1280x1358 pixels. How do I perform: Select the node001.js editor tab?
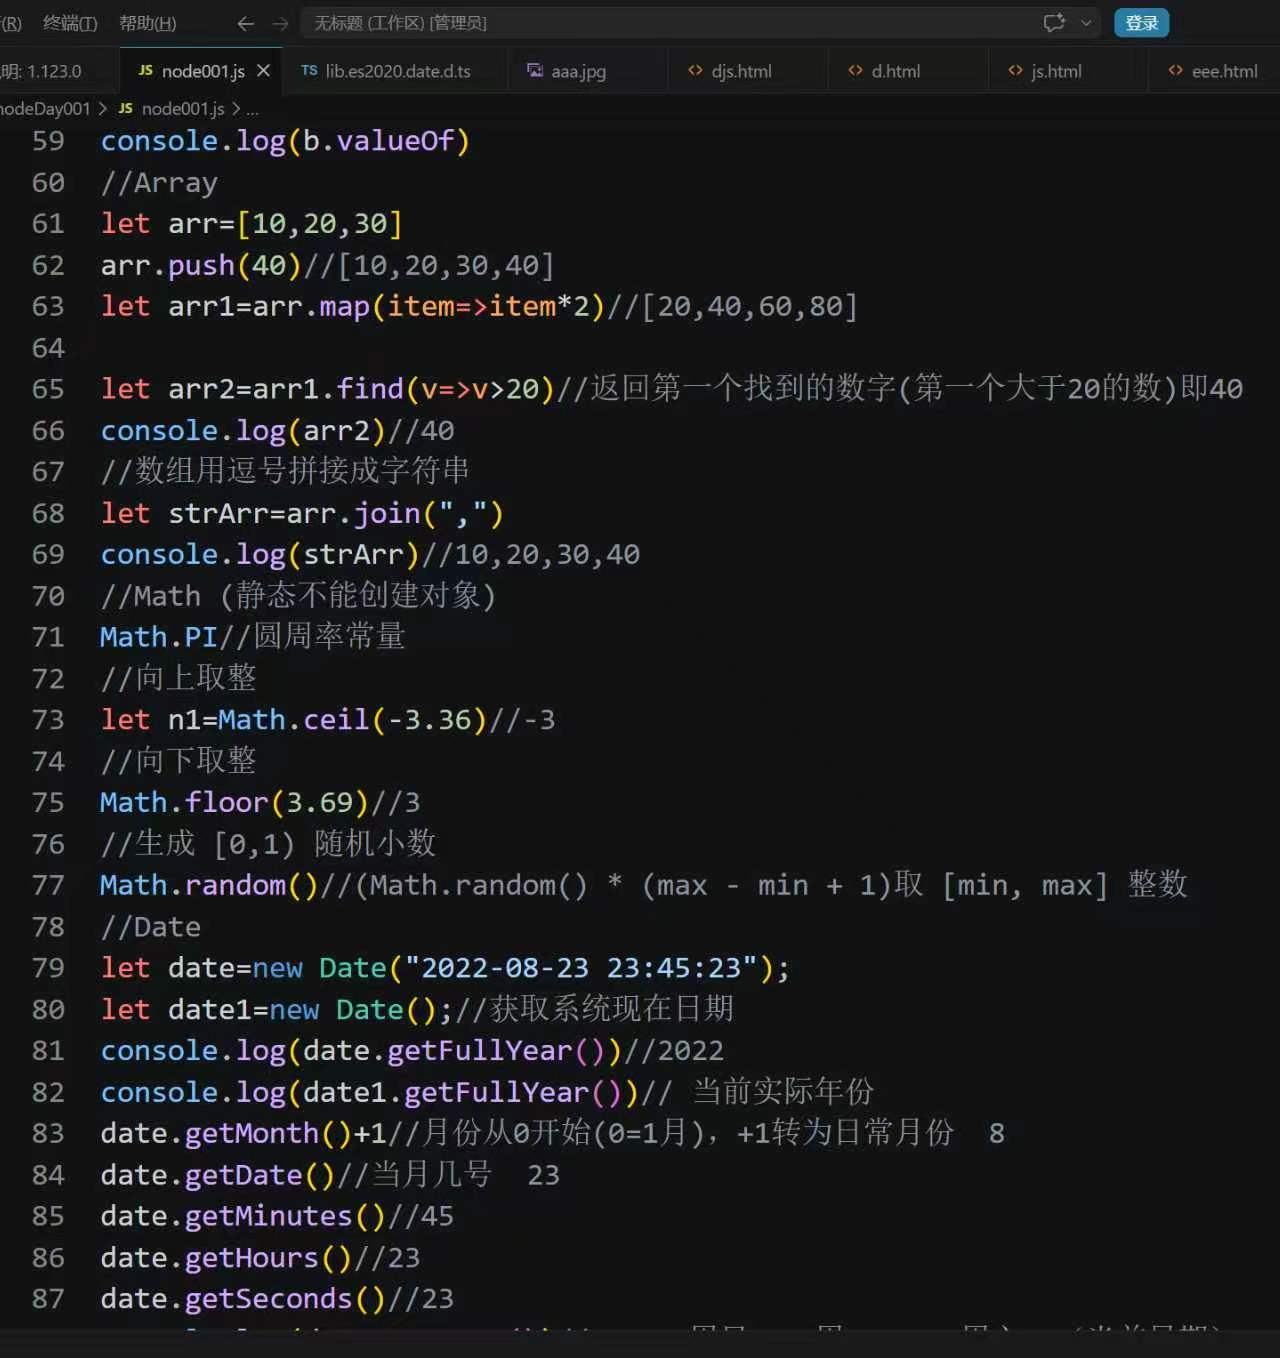pyautogui.click(x=203, y=71)
